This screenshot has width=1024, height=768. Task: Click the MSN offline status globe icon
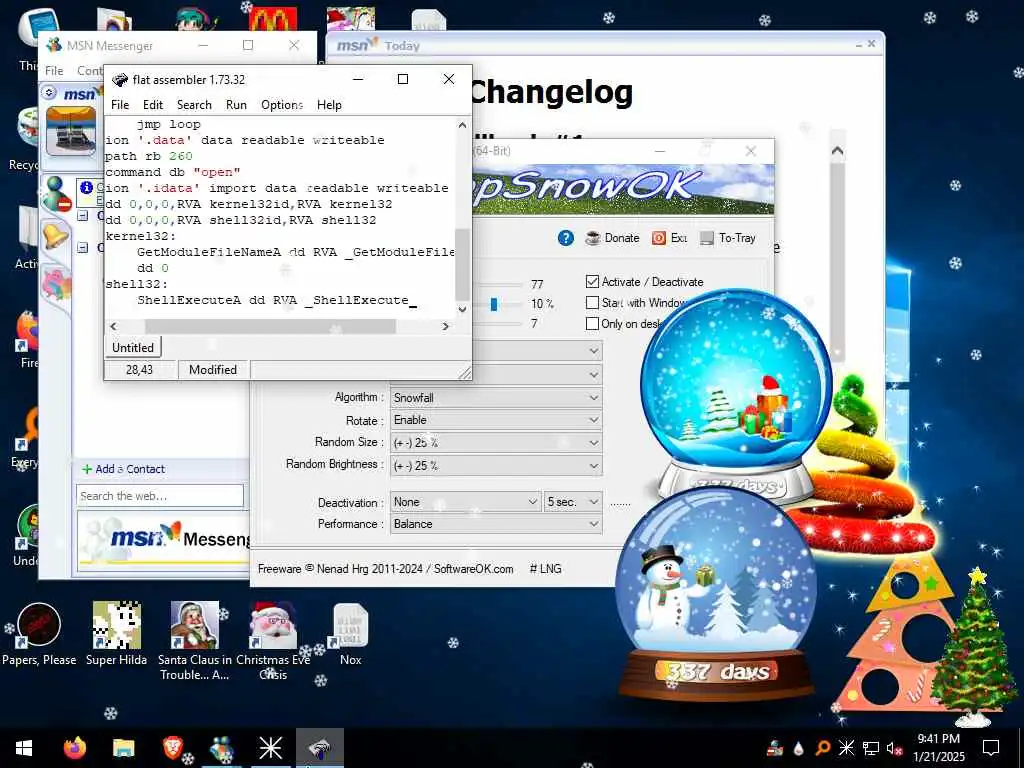(x=56, y=193)
